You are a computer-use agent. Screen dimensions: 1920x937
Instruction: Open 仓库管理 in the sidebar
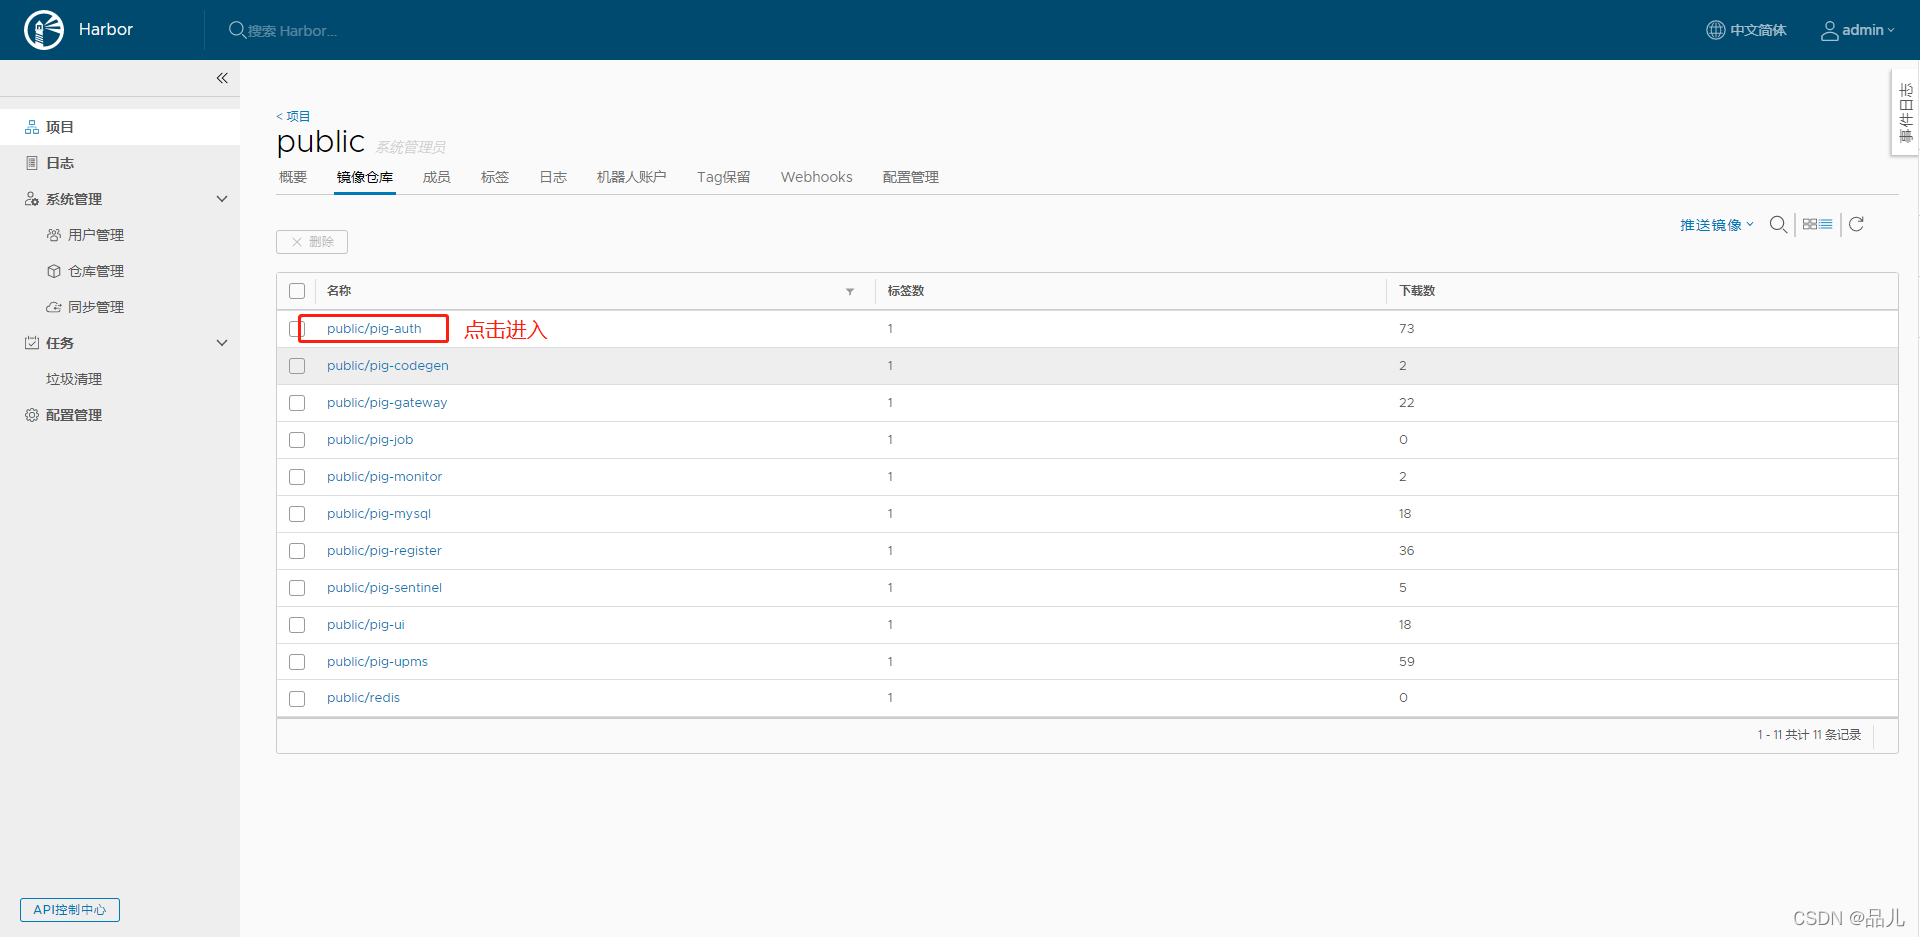point(96,271)
